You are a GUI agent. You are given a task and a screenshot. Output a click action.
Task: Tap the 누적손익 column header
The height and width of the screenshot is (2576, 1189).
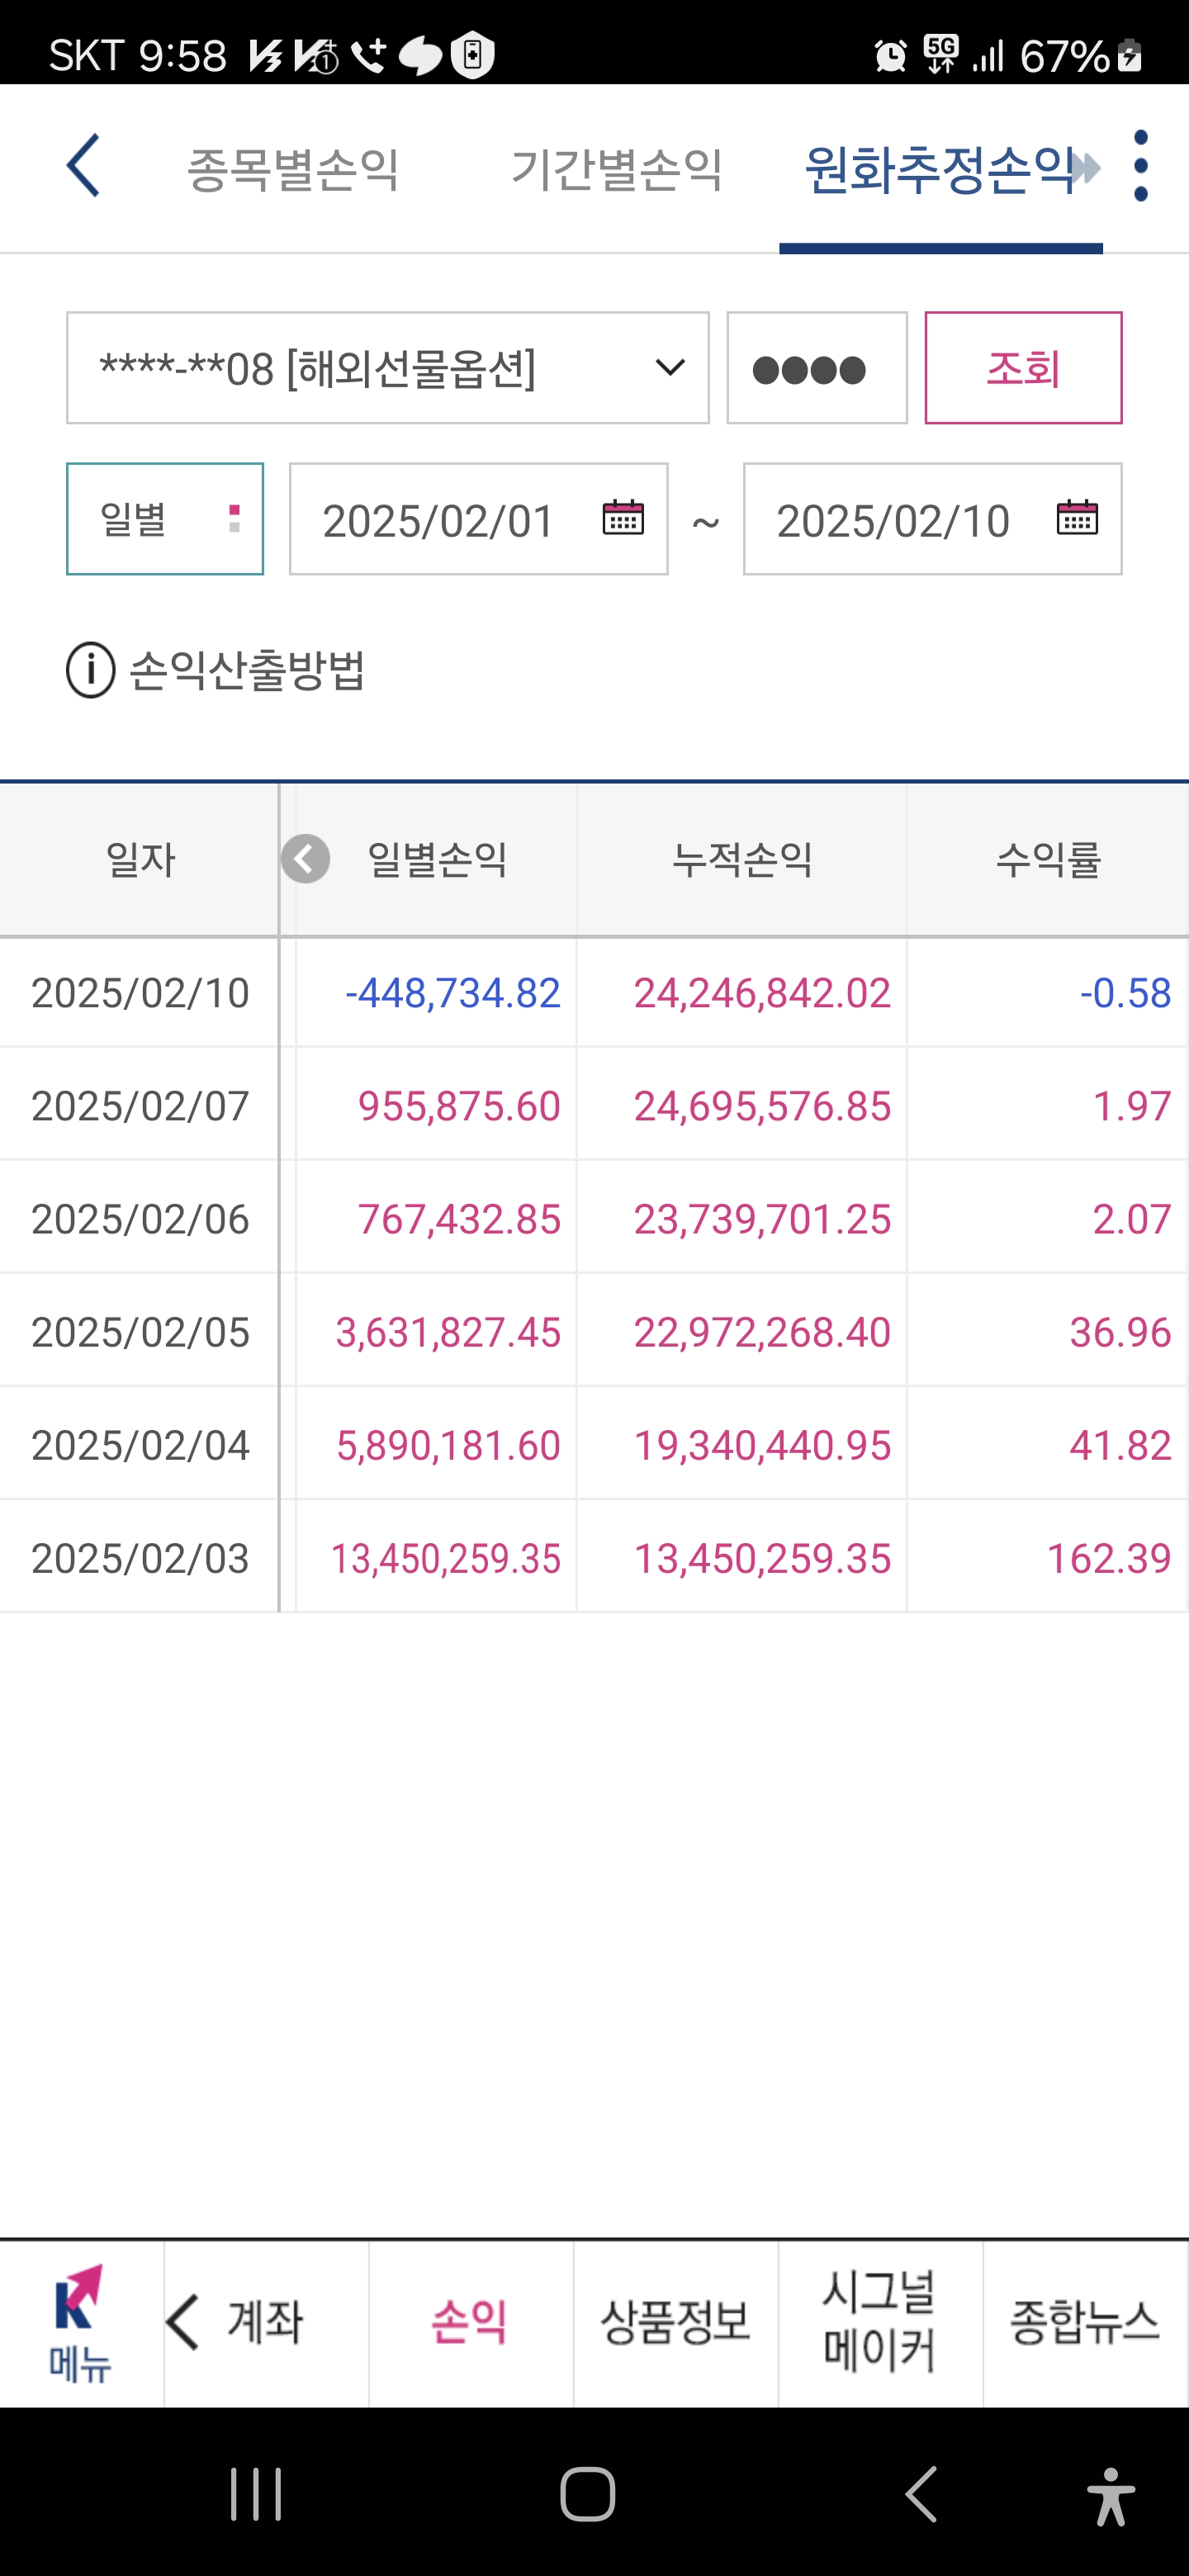click(x=742, y=859)
